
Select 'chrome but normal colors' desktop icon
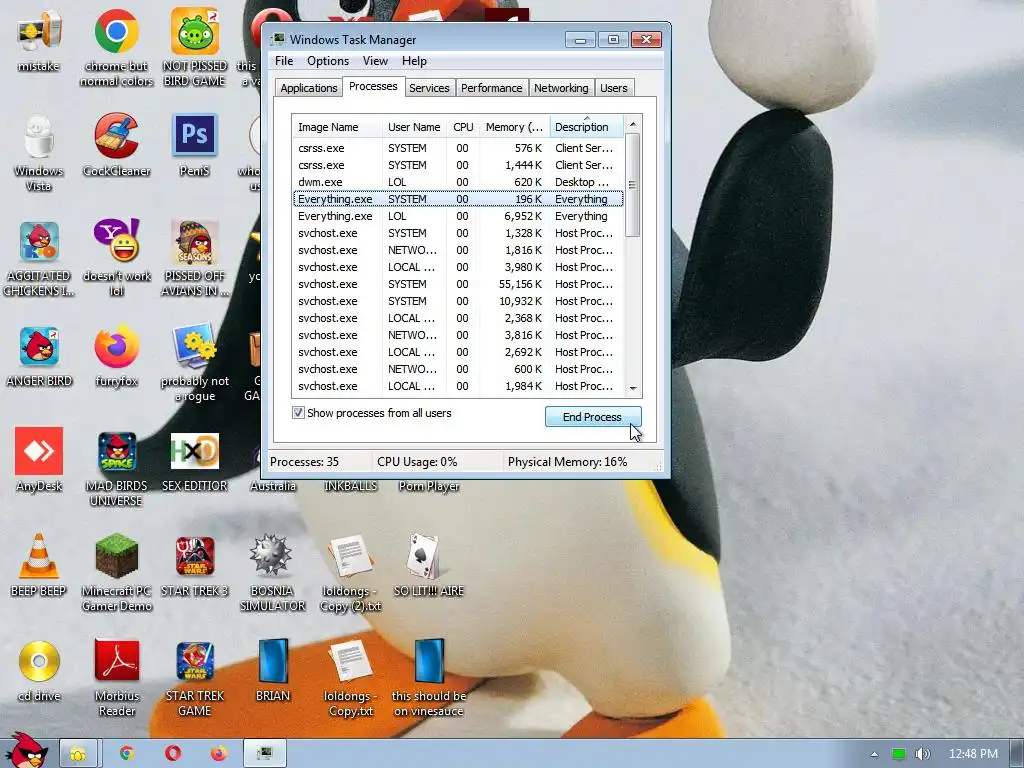click(116, 47)
